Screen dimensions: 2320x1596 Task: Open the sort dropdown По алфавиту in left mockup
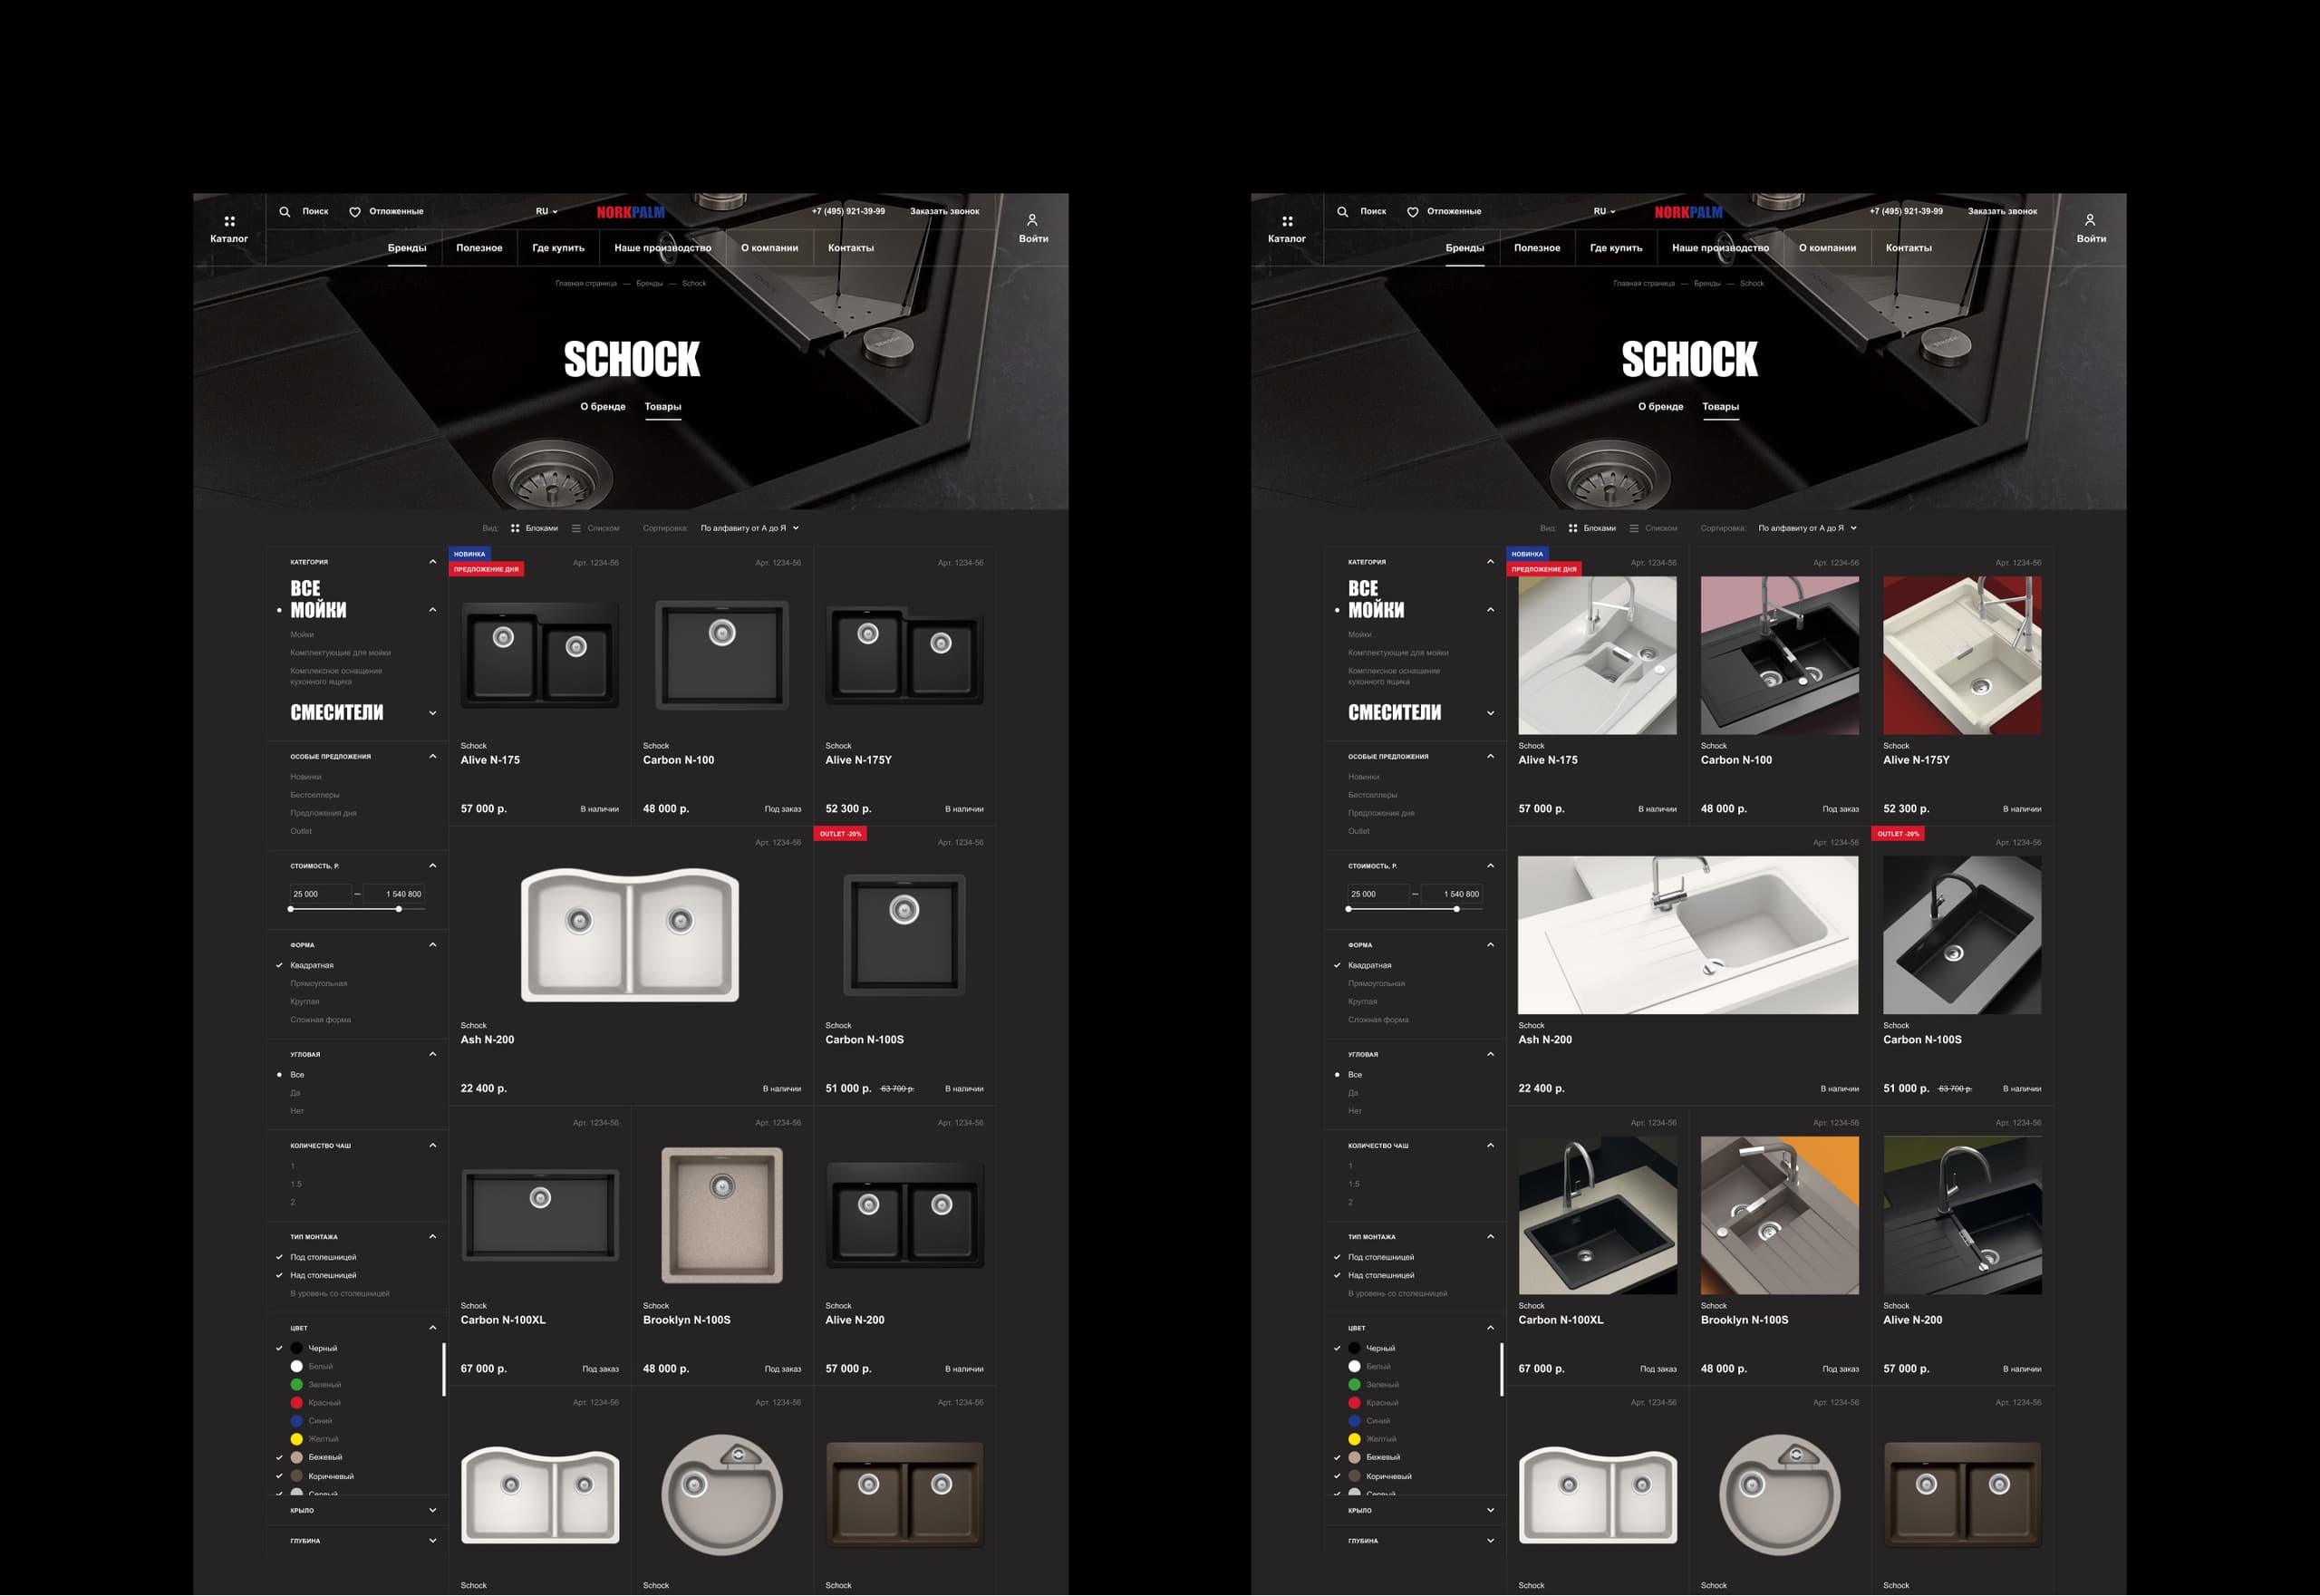(750, 528)
